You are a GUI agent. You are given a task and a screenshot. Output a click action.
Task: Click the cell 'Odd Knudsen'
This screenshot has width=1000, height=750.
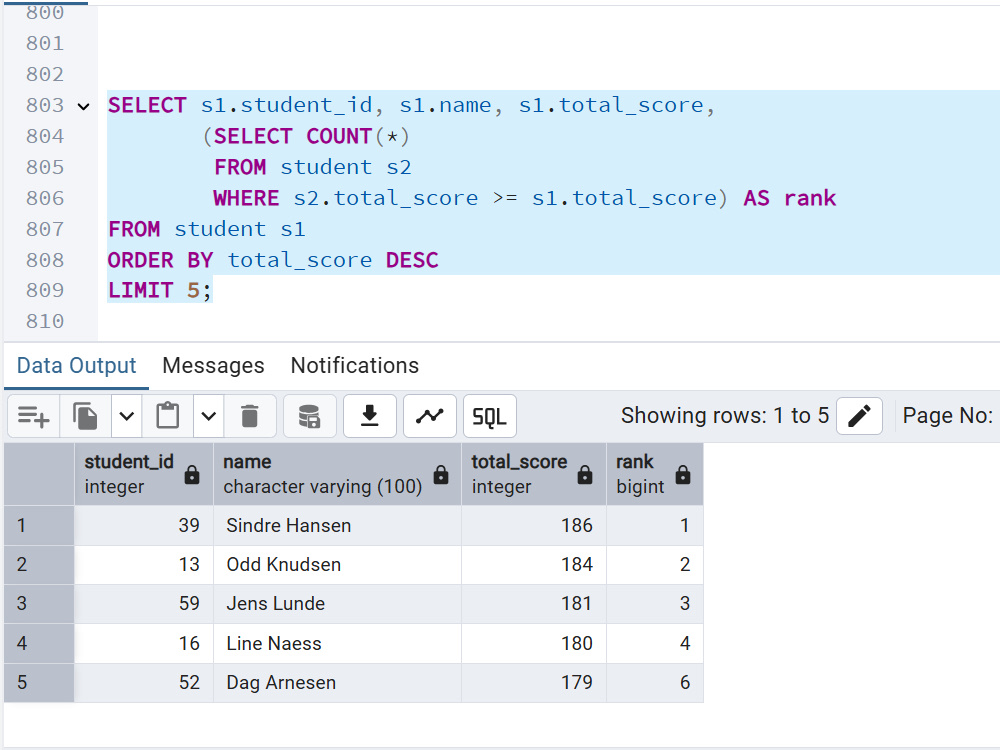337,564
